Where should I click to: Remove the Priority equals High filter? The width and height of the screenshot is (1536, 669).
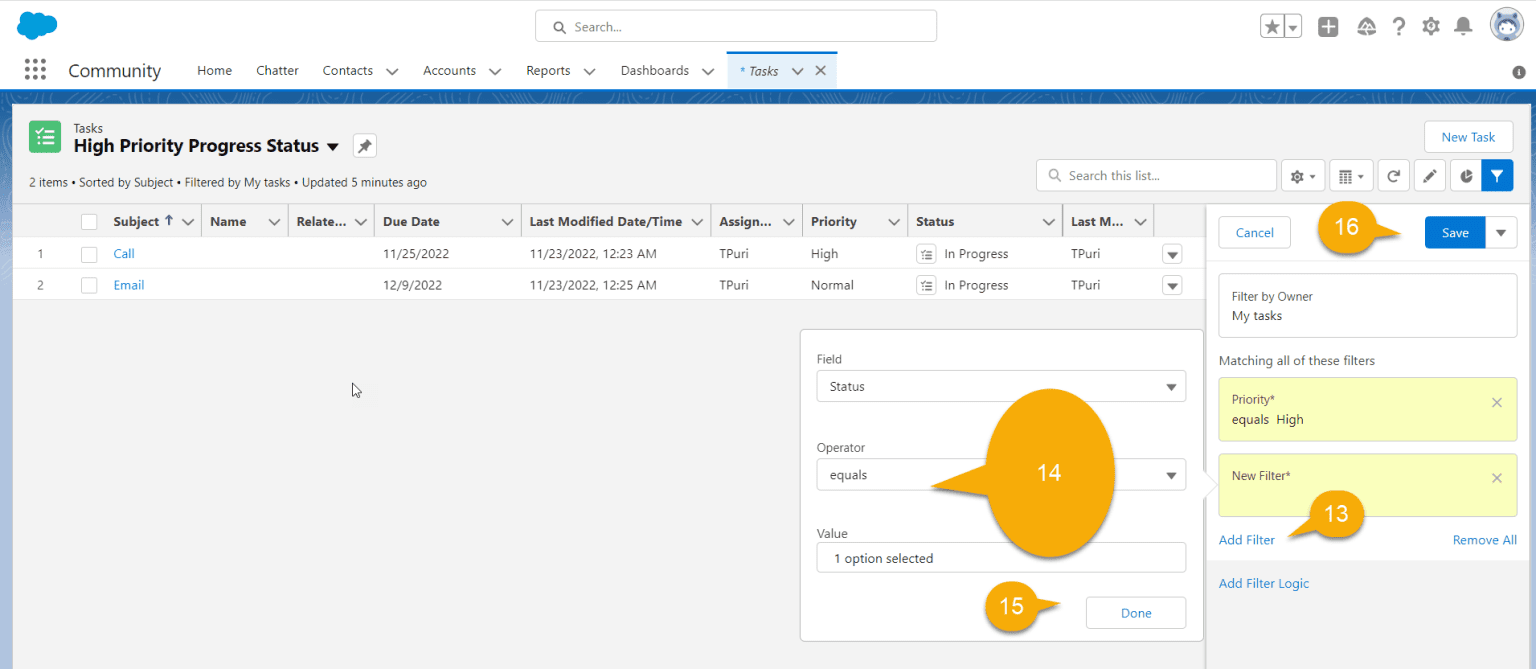click(1496, 402)
